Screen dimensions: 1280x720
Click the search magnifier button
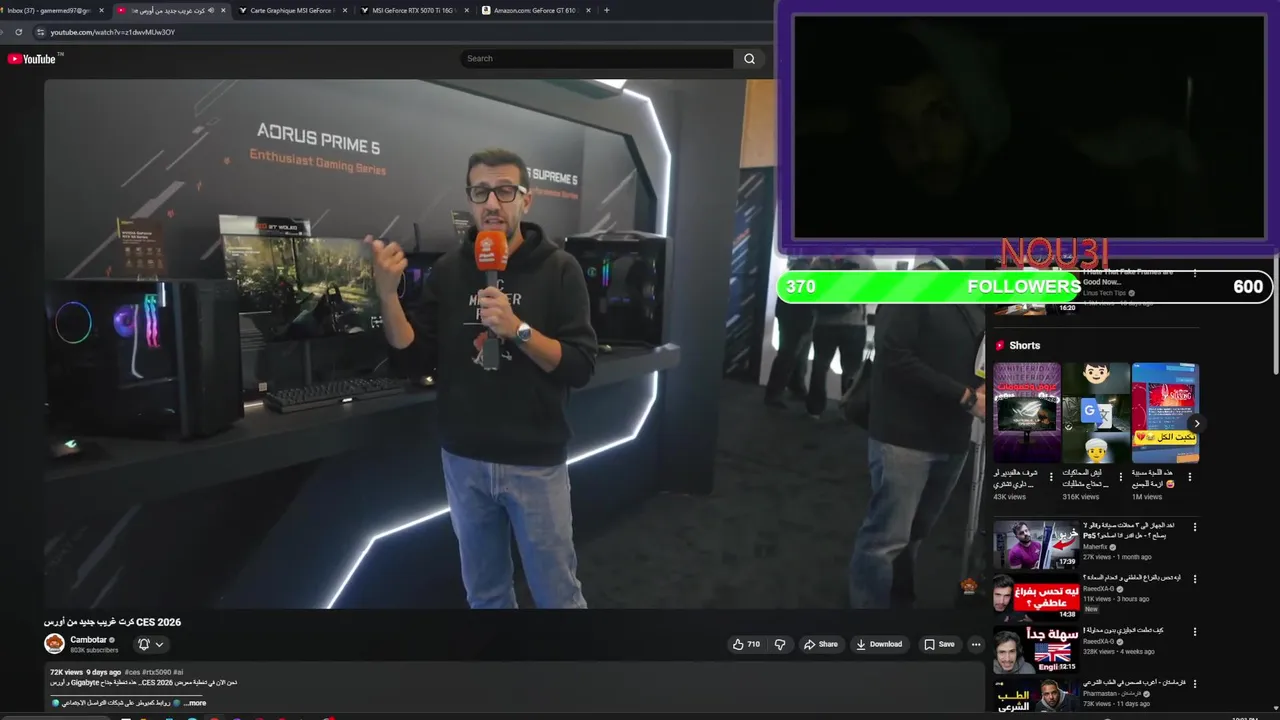749,58
